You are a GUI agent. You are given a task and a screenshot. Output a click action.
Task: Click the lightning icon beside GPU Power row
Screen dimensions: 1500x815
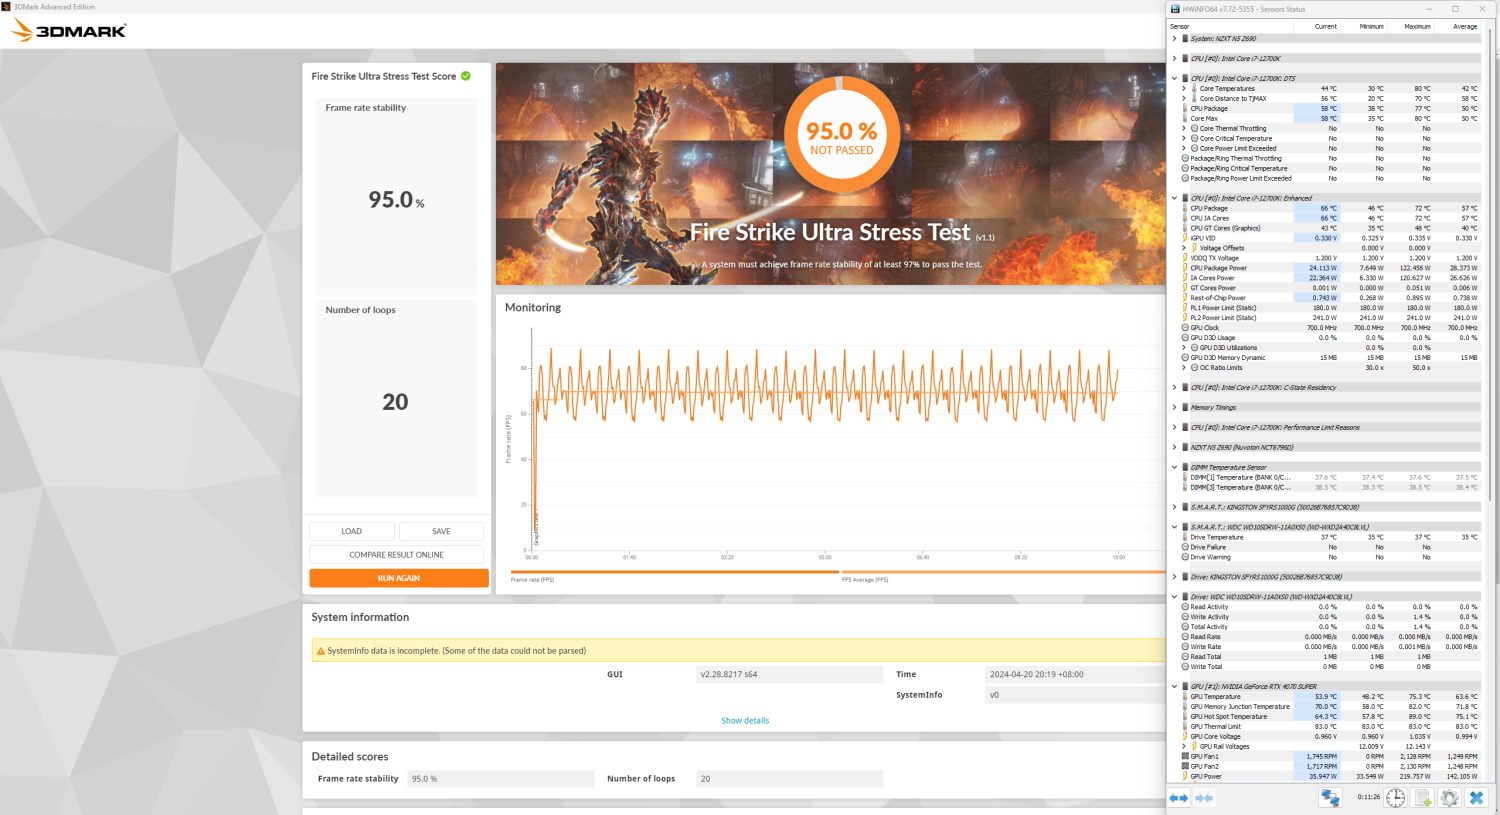[x=1186, y=777]
